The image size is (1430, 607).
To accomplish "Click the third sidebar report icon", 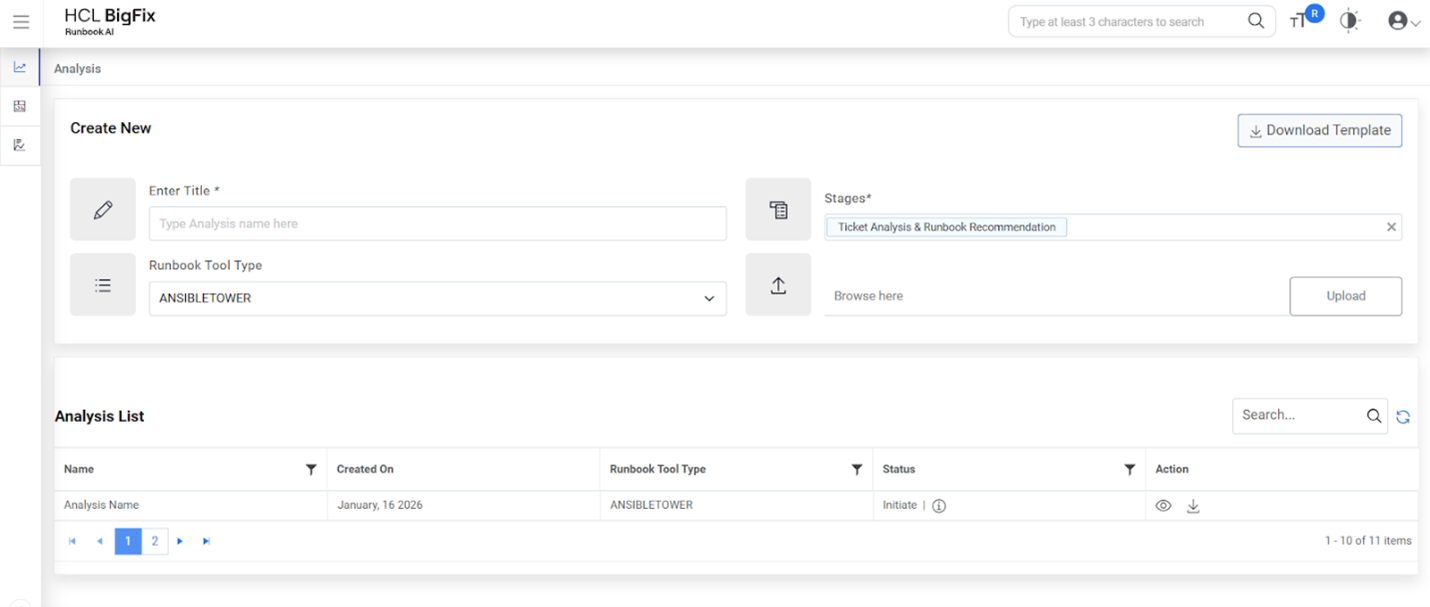I will click(x=20, y=145).
